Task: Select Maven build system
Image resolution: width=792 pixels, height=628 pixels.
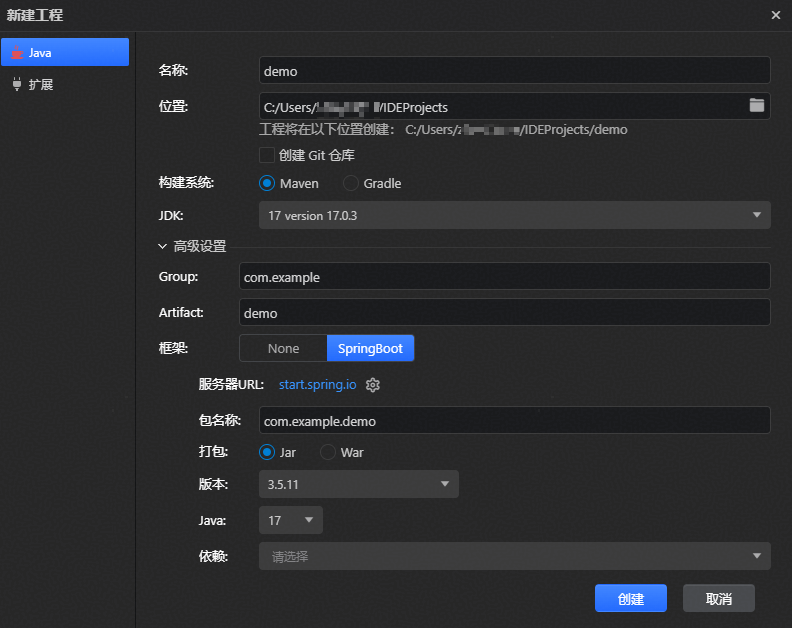Action: point(289,183)
